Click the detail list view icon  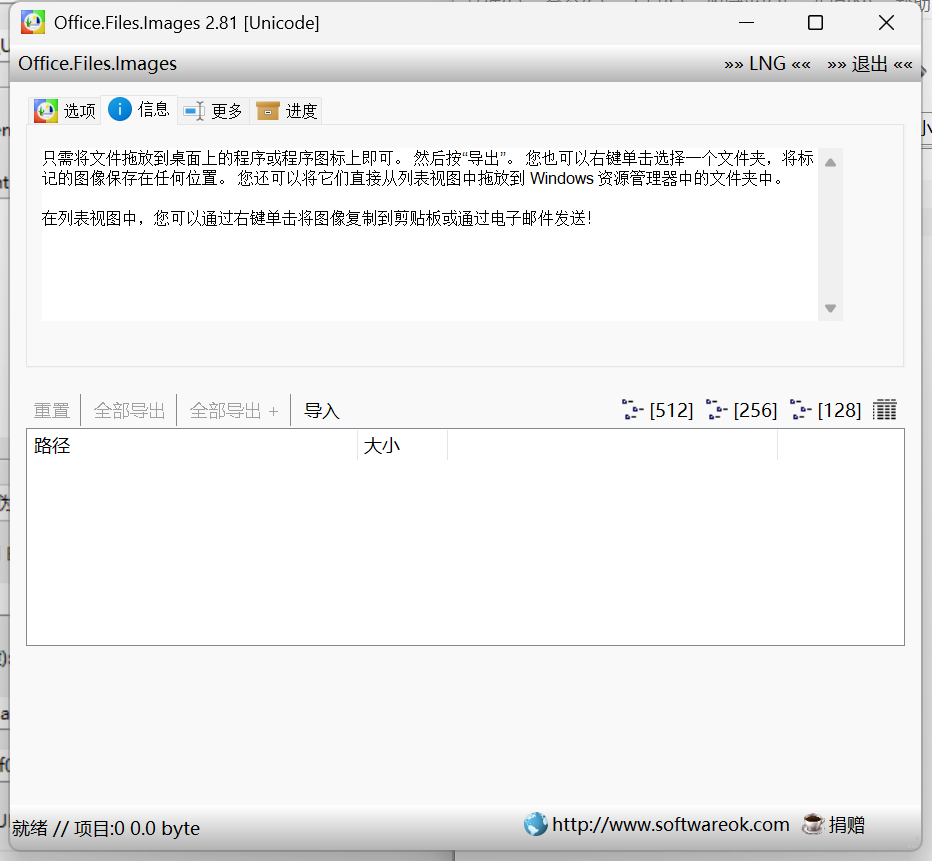(x=884, y=409)
